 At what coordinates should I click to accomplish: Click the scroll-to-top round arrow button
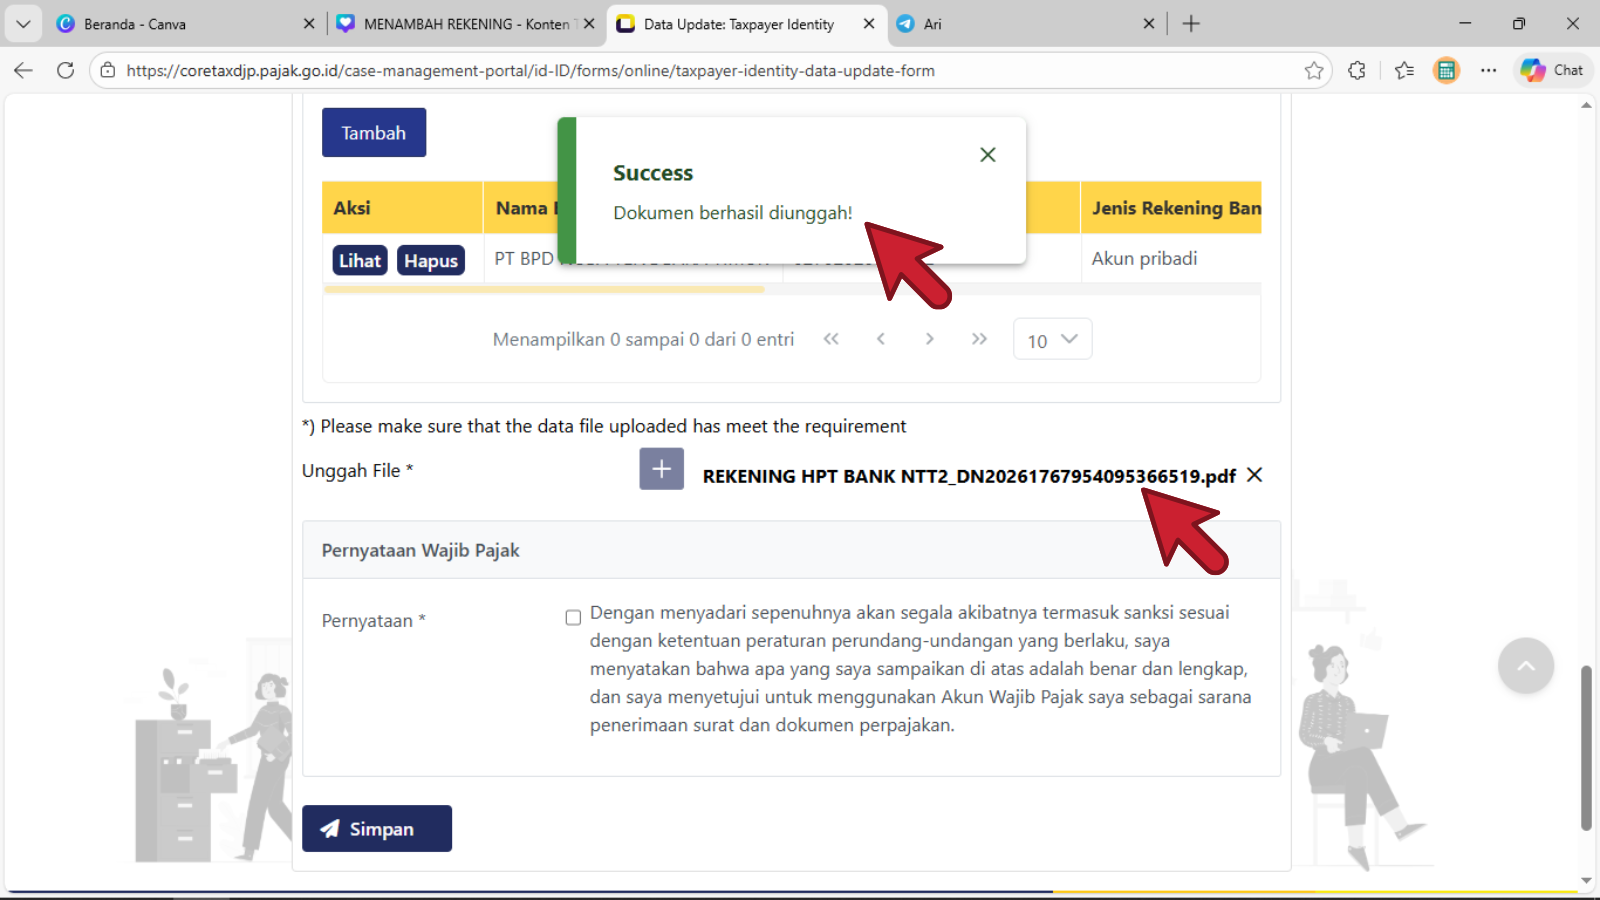tap(1525, 666)
